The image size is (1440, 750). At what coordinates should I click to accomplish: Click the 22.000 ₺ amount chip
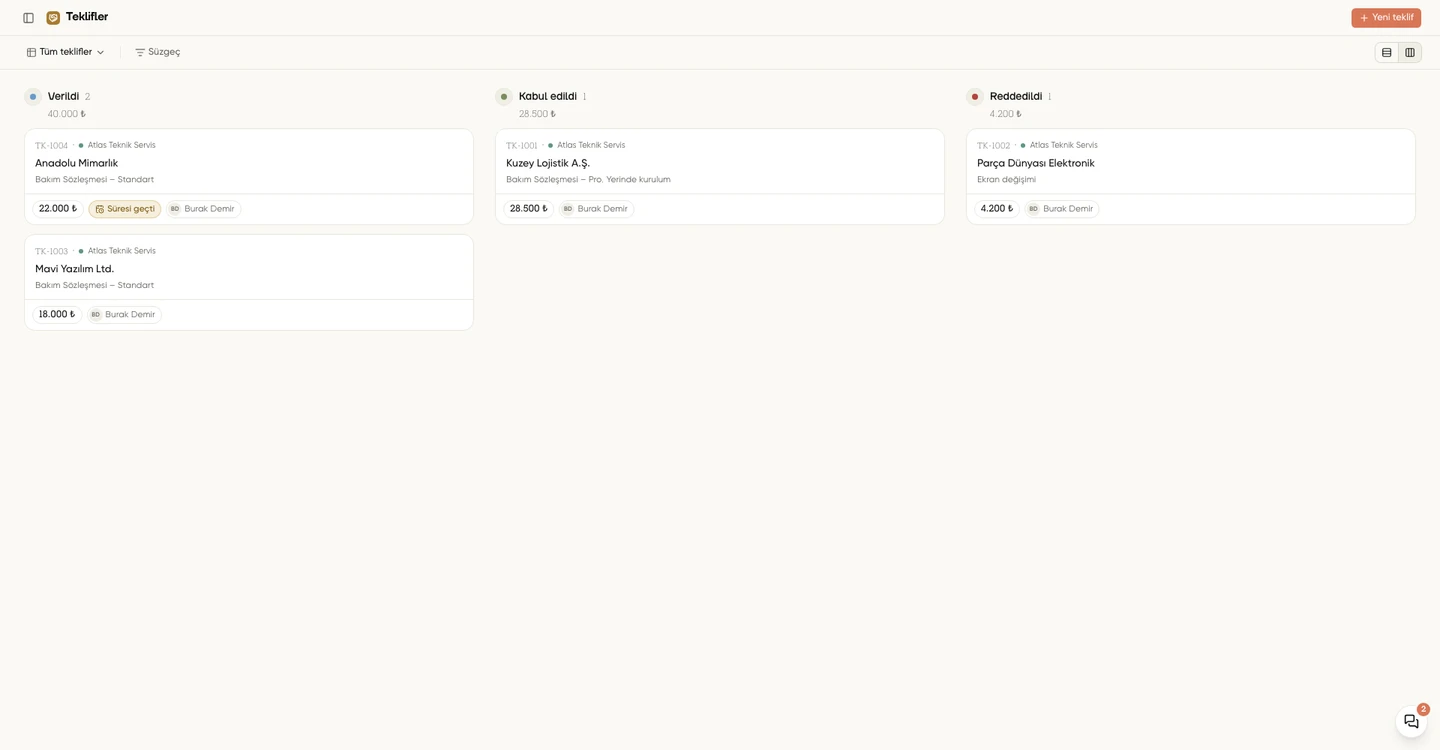tap(58, 209)
